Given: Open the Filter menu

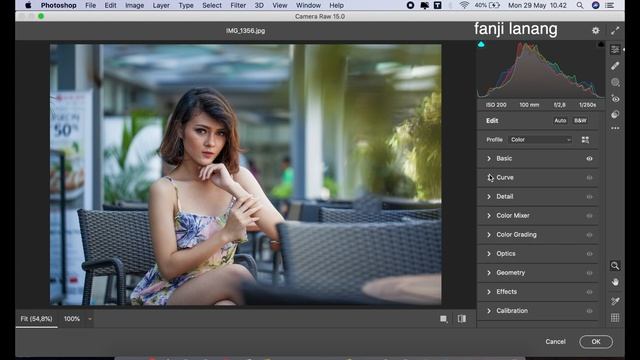Looking at the screenshot, I should point(238,5).
